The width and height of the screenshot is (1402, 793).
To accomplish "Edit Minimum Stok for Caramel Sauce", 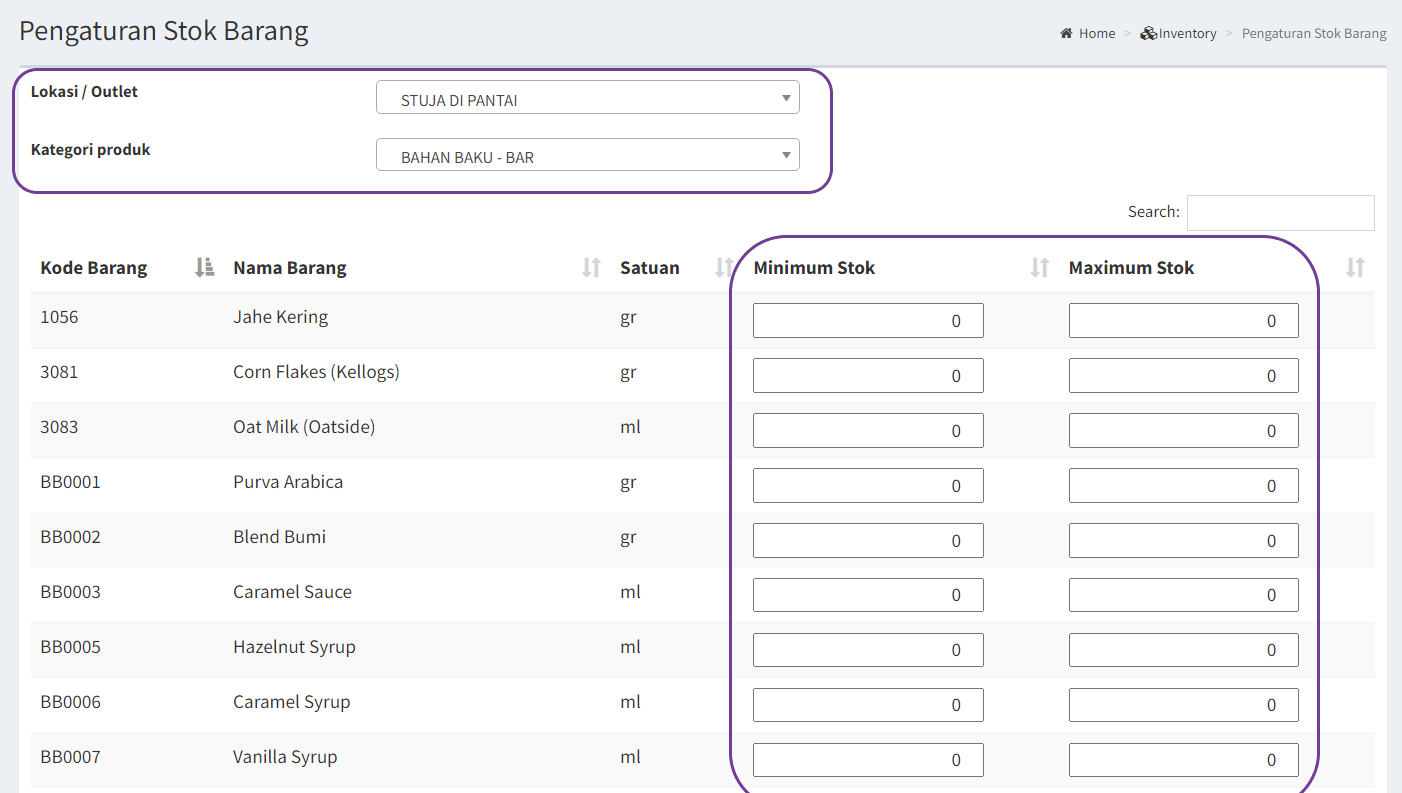I will click(x=868, y=595).
